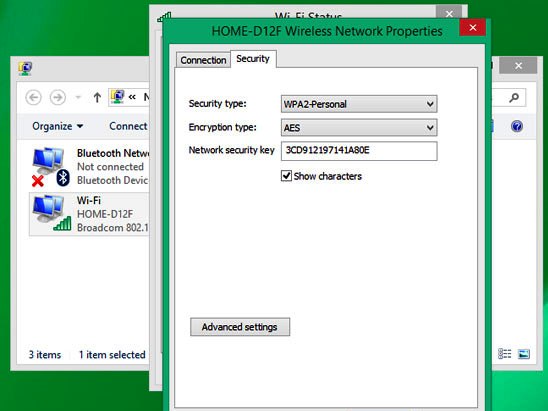Click the Not connected status text
Image resolution: width=548 pixels, height=411 pixels.
point(110,167)
